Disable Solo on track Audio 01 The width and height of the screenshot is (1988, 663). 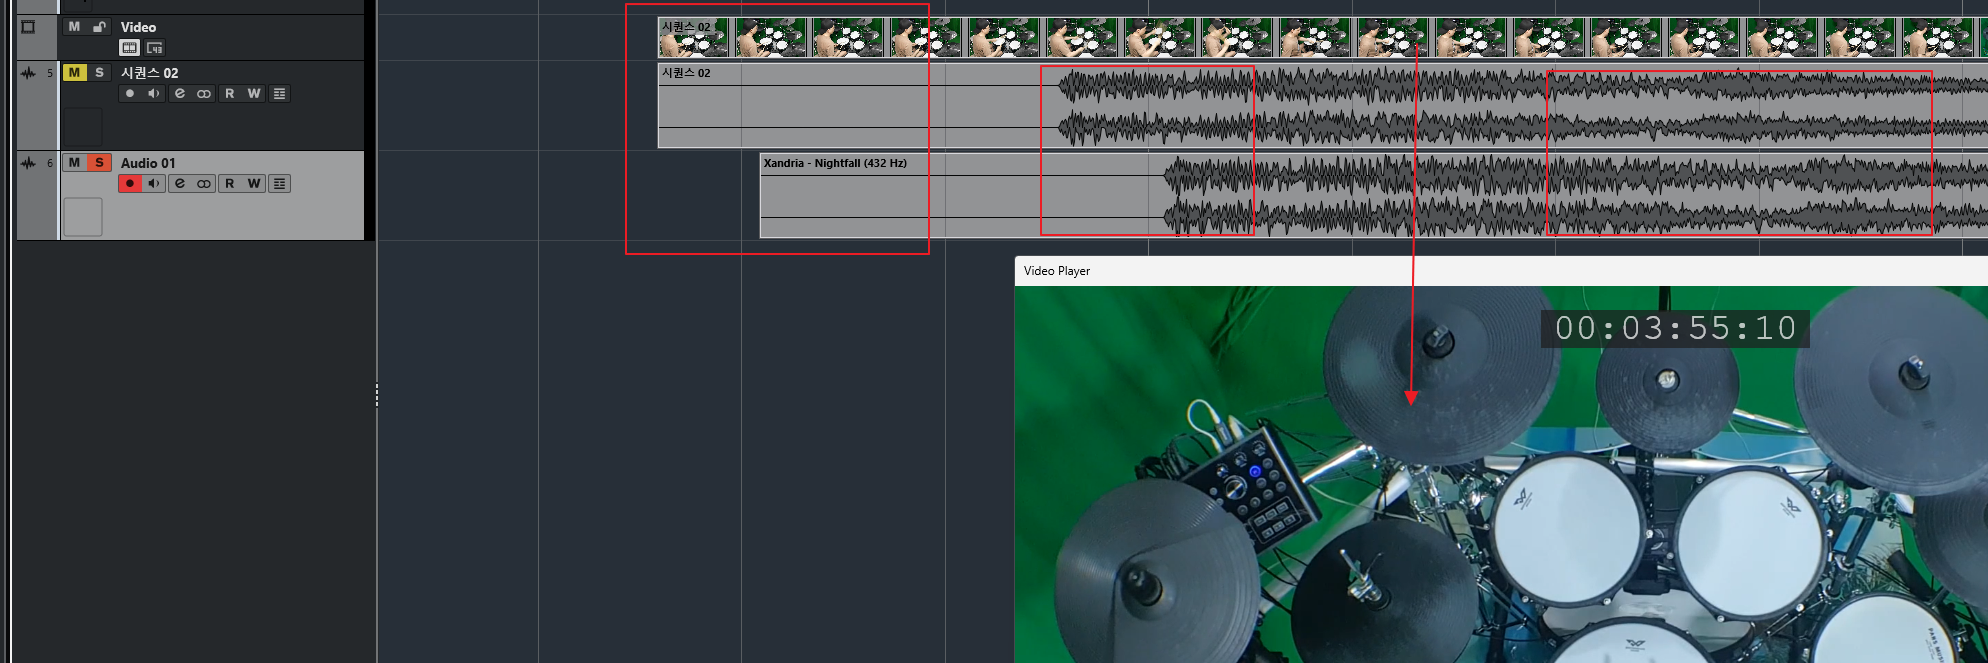click(99, 162)
